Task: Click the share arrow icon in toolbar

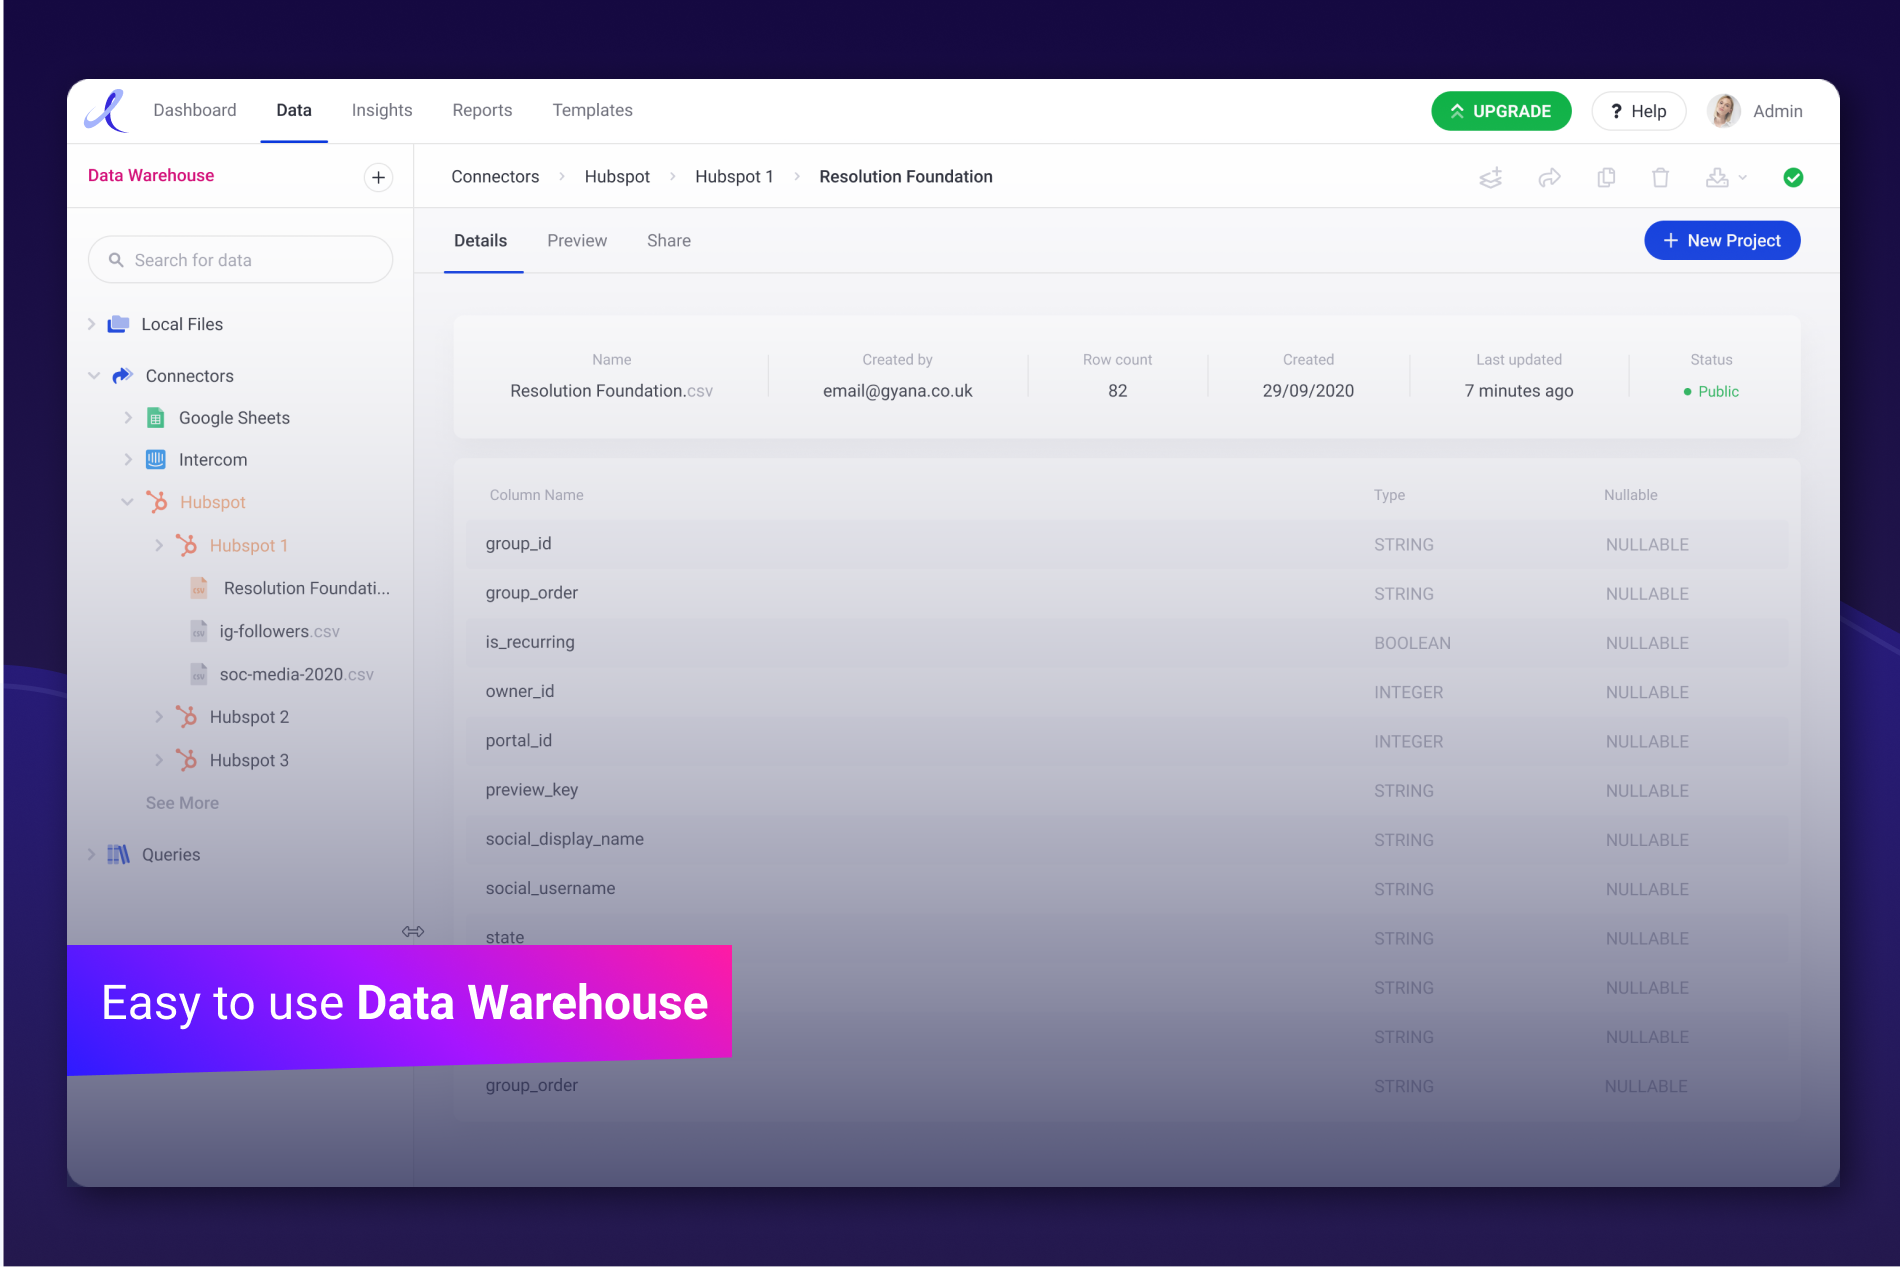Action: click(1549, 177)
